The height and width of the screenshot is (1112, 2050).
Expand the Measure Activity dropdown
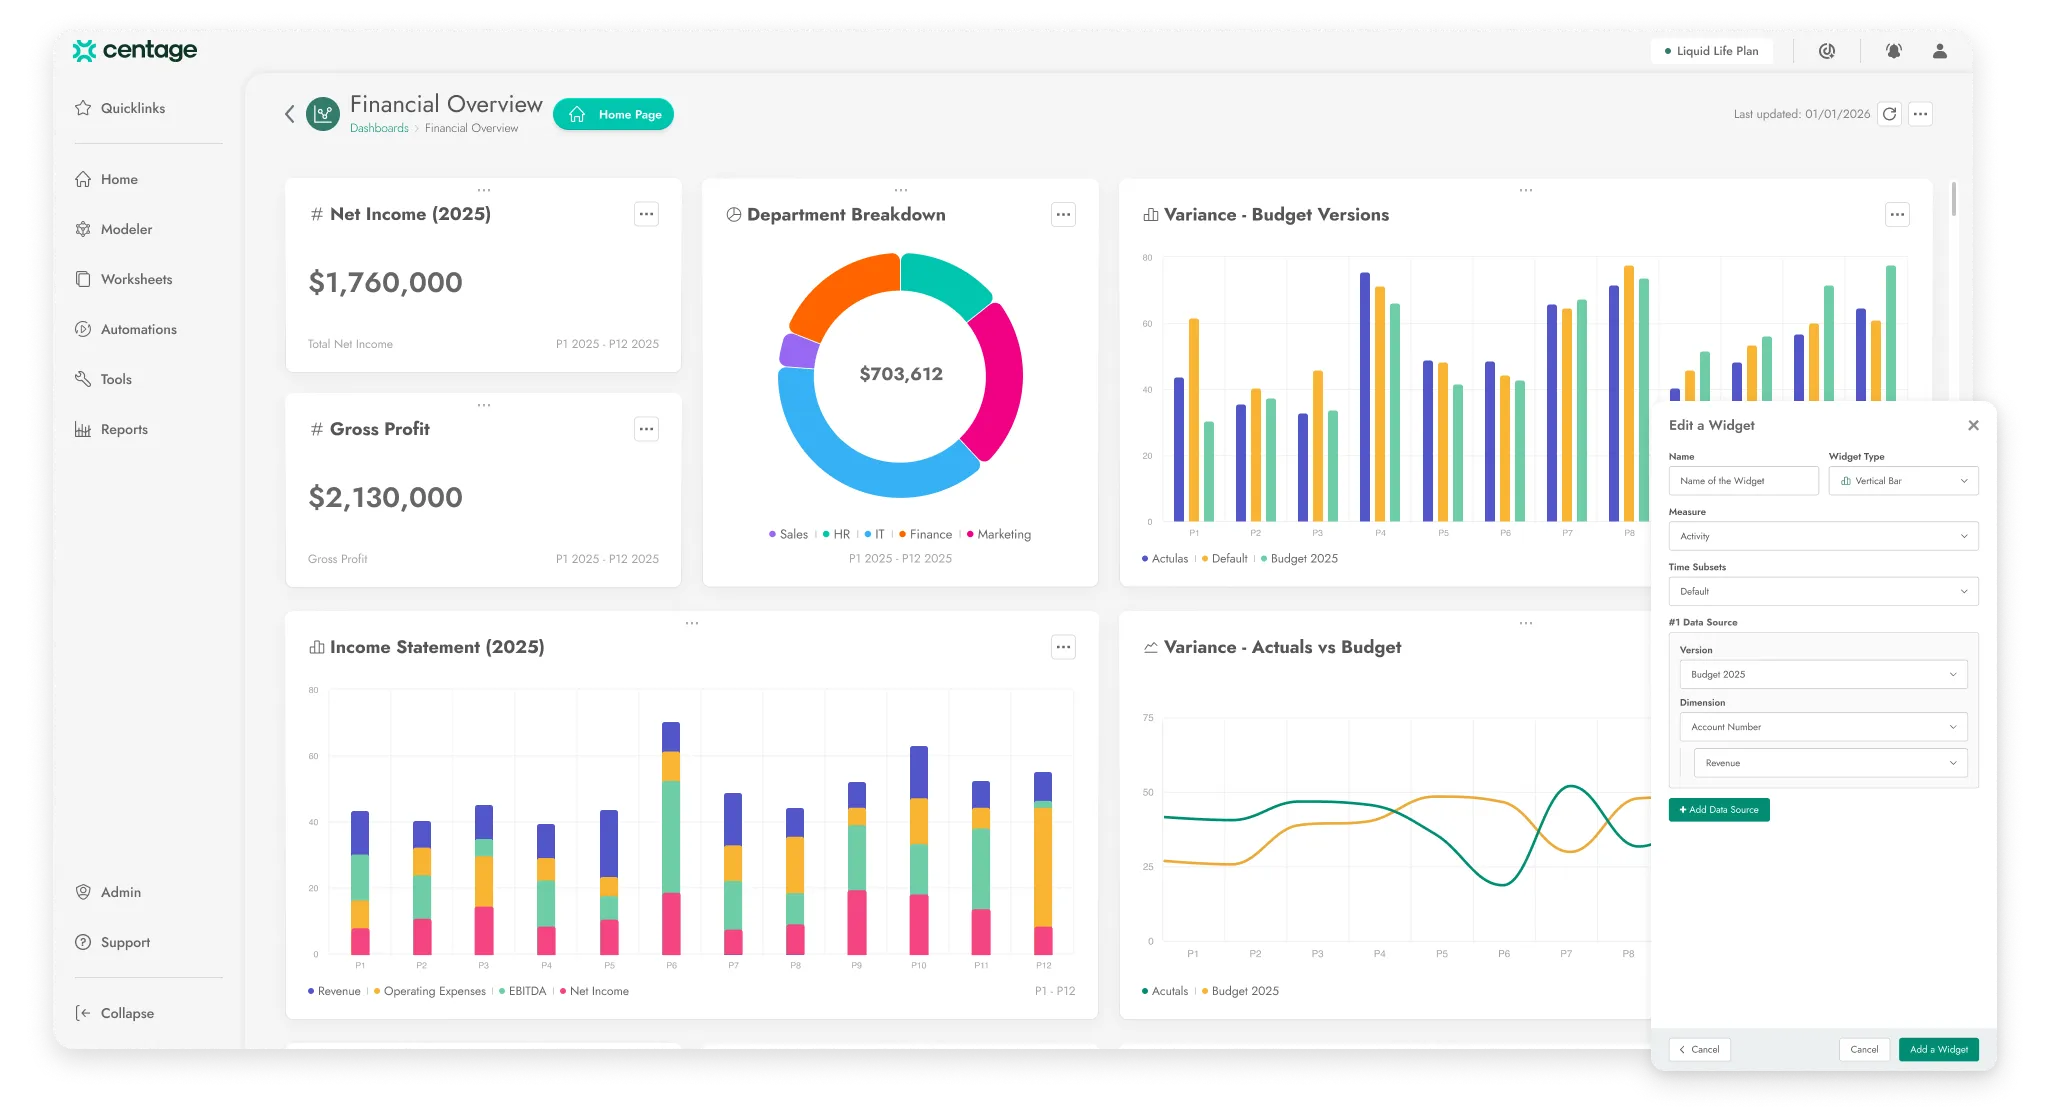pos(1823,536)
